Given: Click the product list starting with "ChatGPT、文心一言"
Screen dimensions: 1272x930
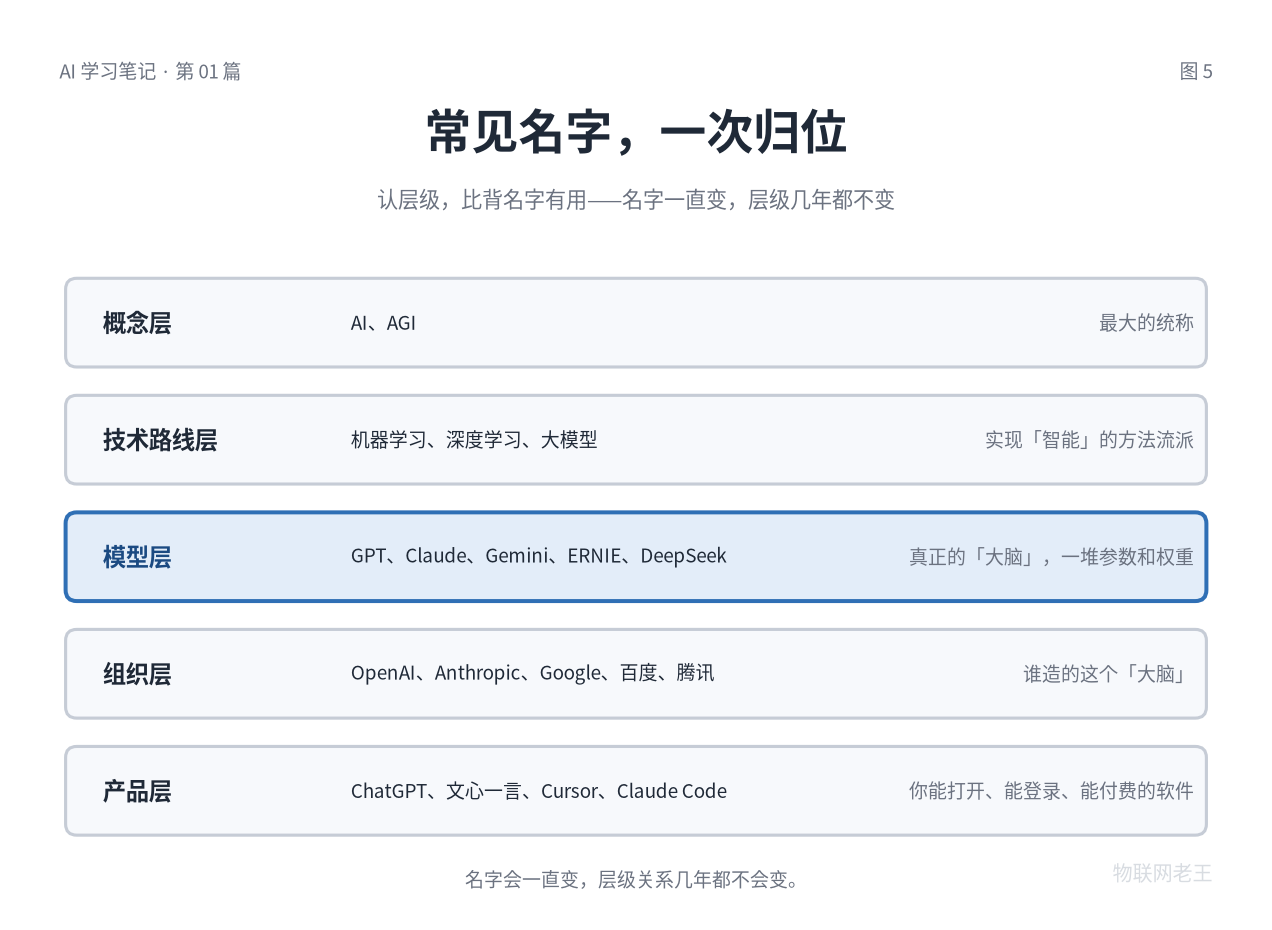Looking at the screenshot, I should coord(539,791).
